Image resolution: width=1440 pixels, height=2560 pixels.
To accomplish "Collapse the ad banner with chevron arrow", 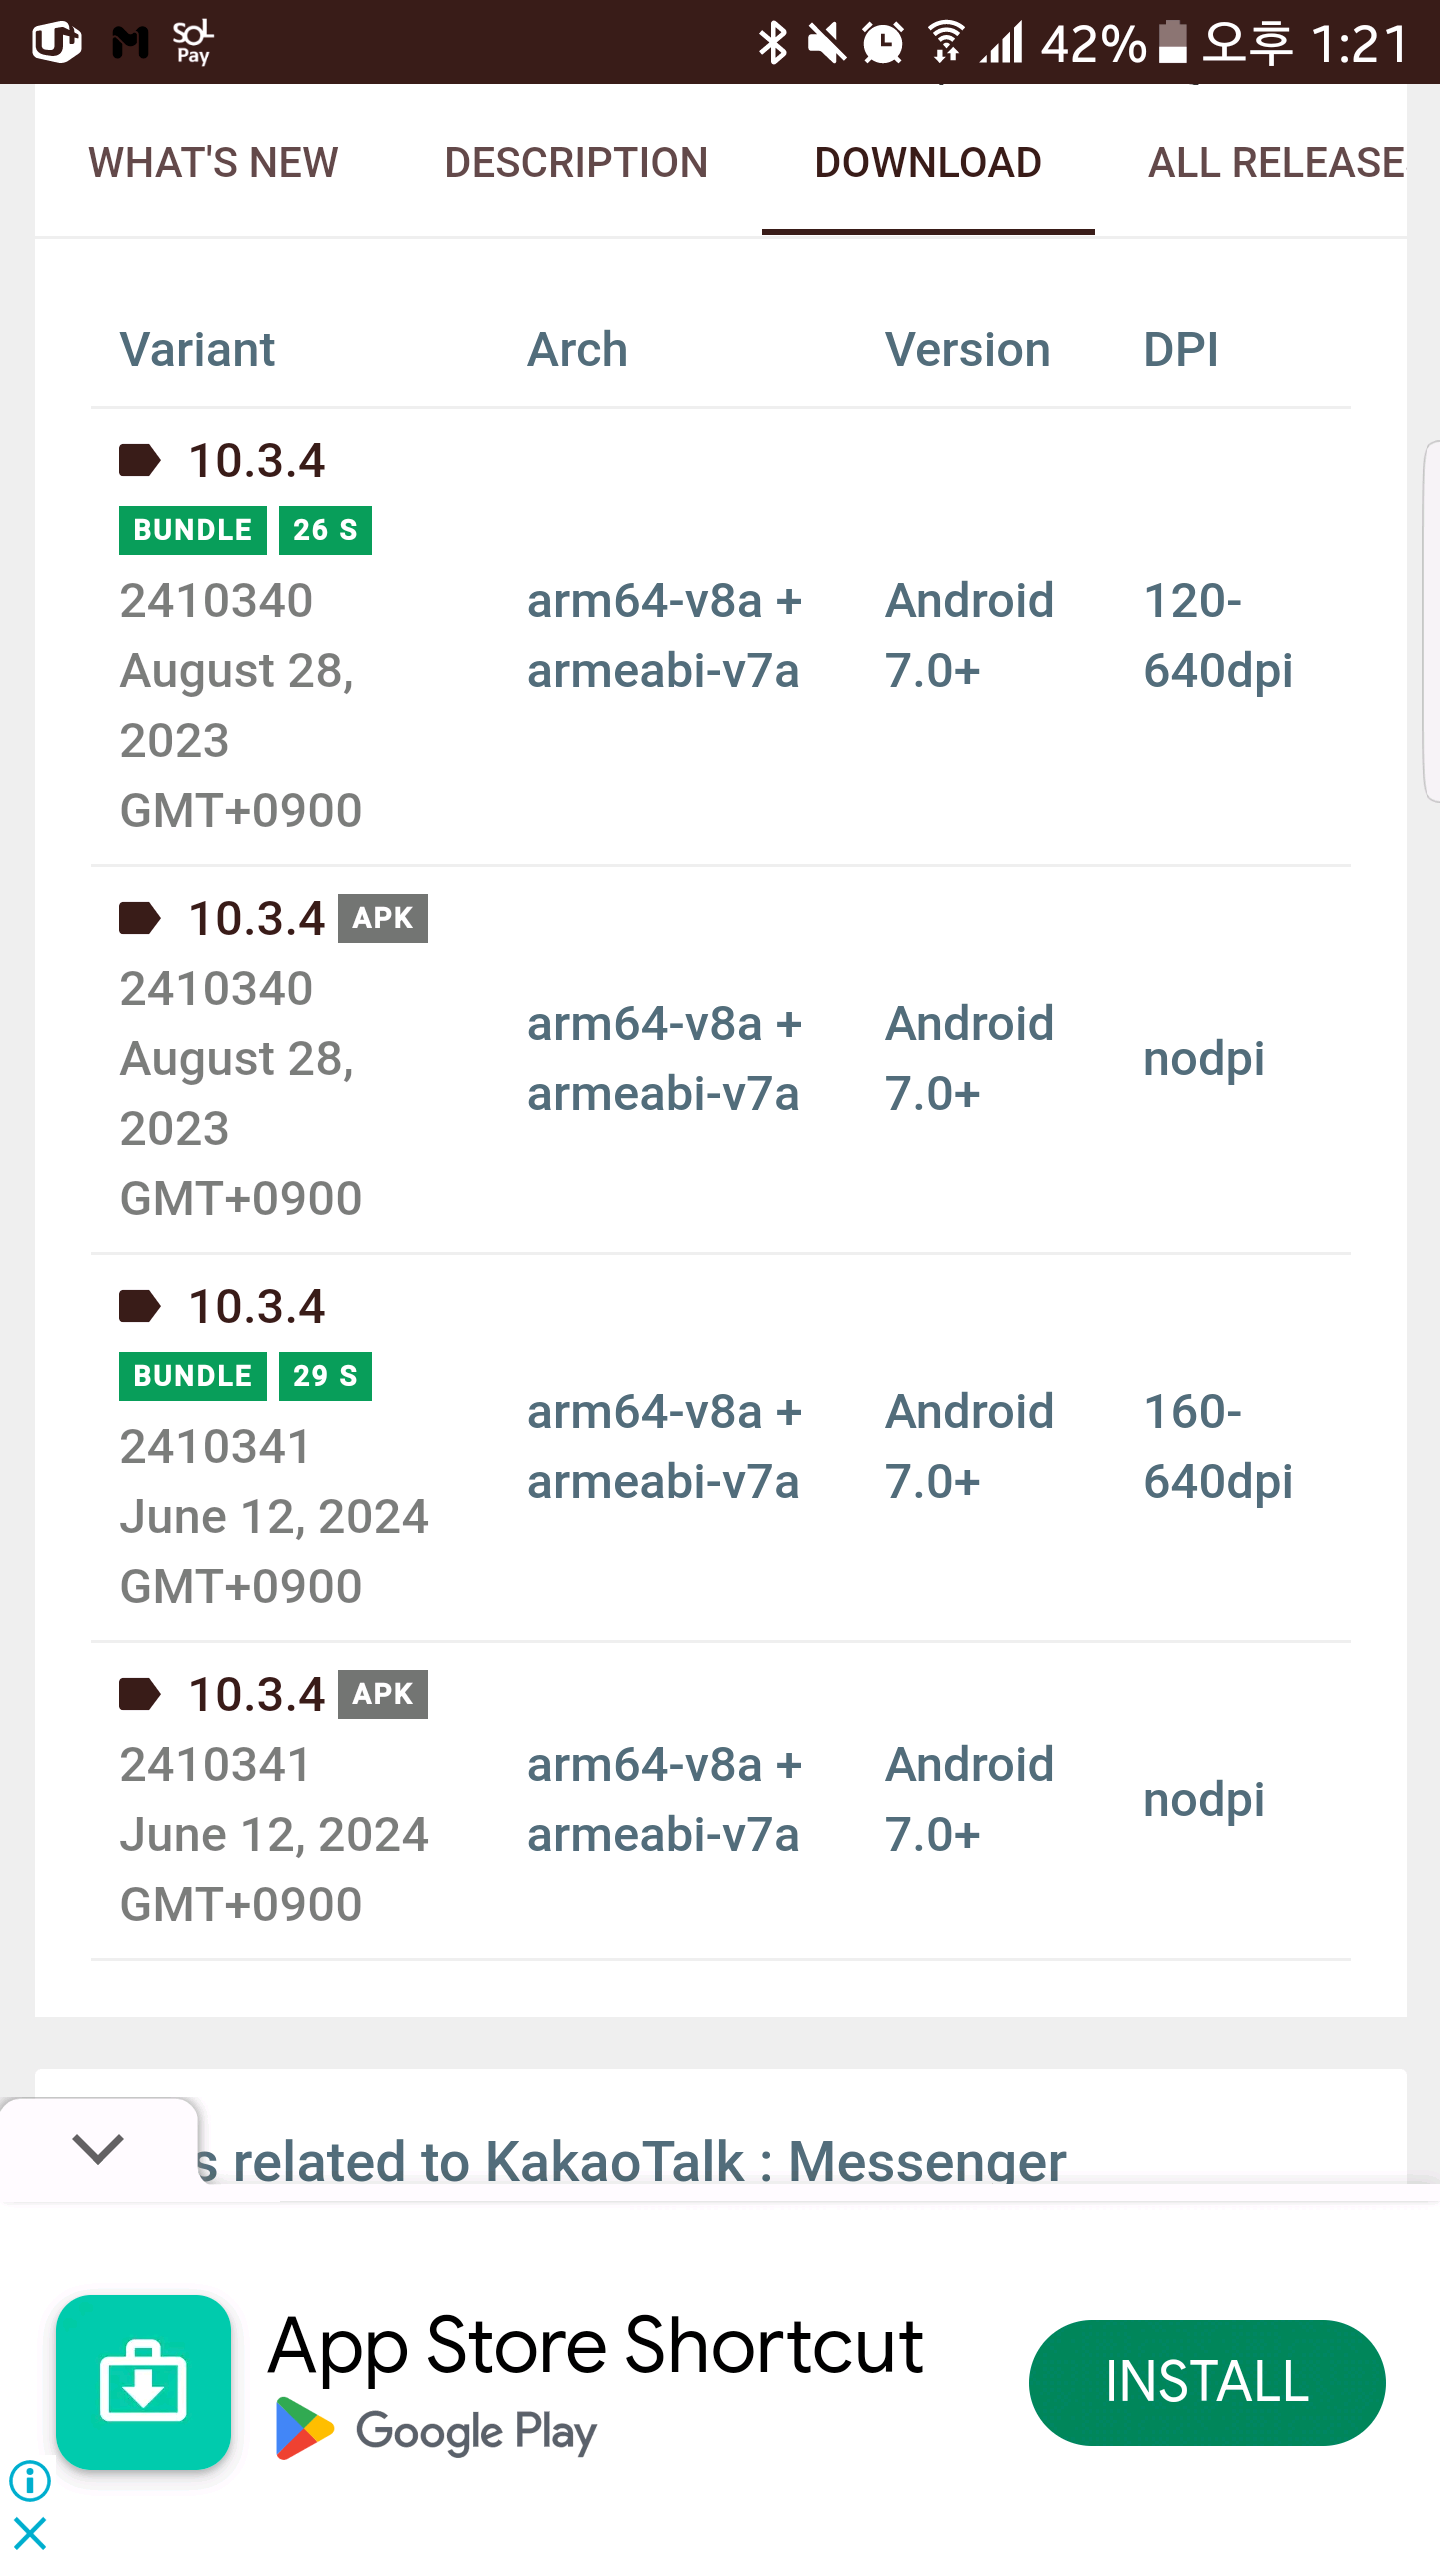I will click(98, 2148).
